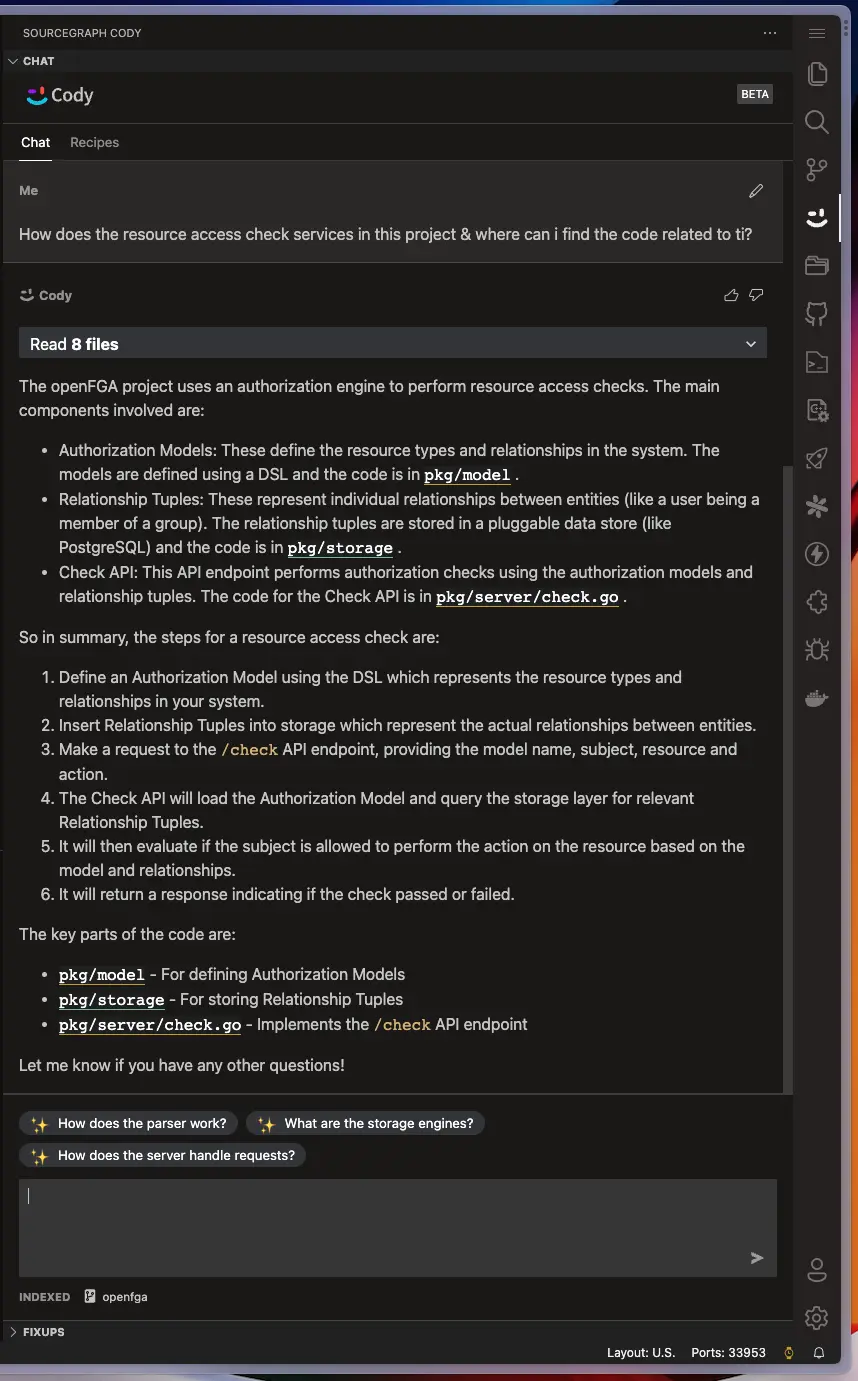The image size is (858, 1381).
Task: Open the GitHub view
Action: tap(817, 314)
